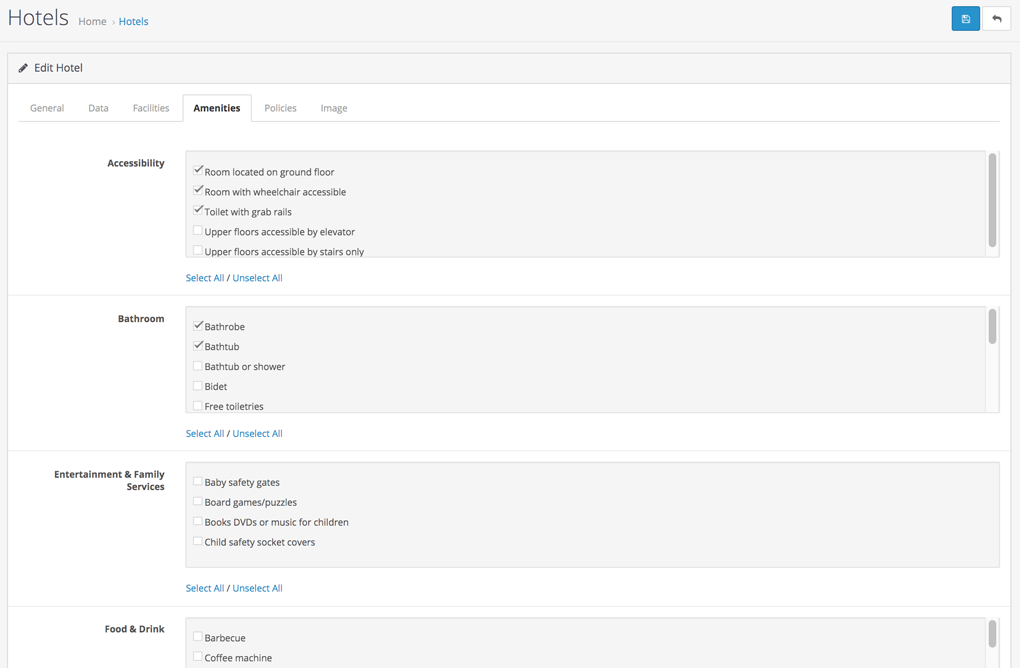This screenshot has height=668, width=1020.
Task: Check Upper floors accessible by stairs only
Action: click(198, 250)
